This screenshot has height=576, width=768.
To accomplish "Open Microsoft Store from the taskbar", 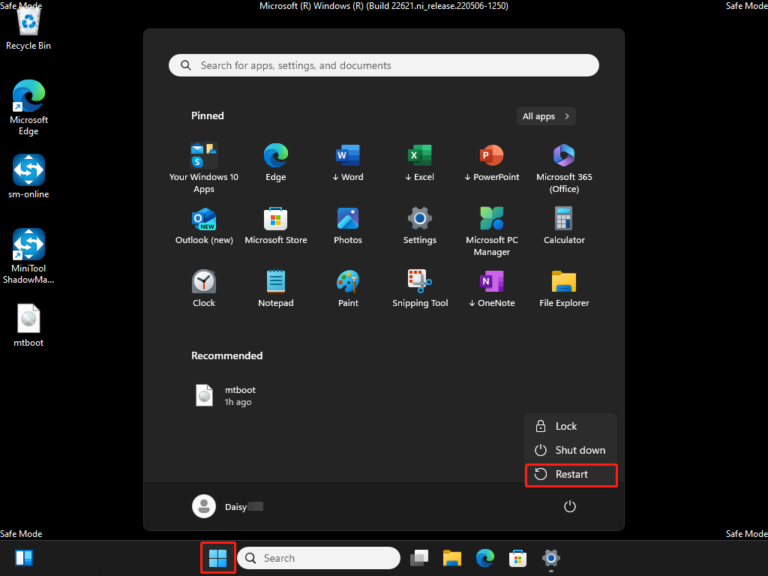I will [518, 557].
